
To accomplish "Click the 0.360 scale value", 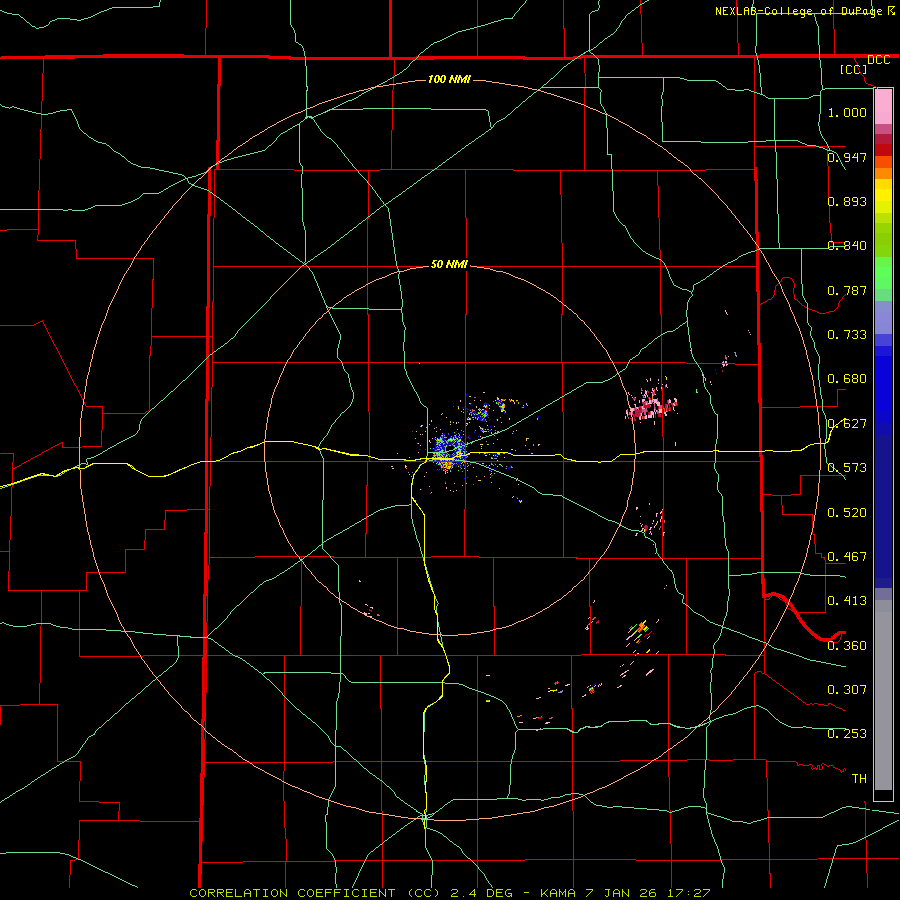I will [x=847, y=645].
